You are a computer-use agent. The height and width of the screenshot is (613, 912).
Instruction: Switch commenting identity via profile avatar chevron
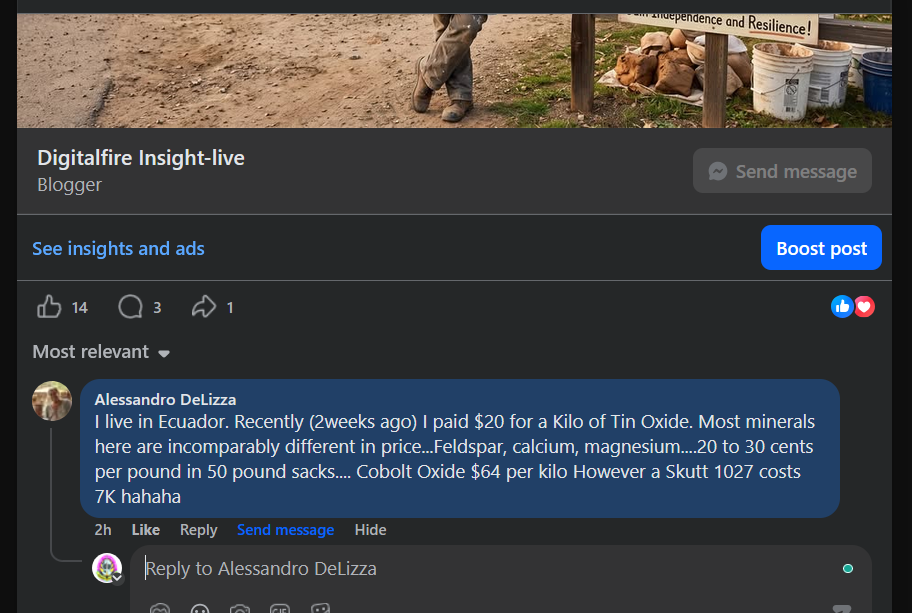coord(117,578)
